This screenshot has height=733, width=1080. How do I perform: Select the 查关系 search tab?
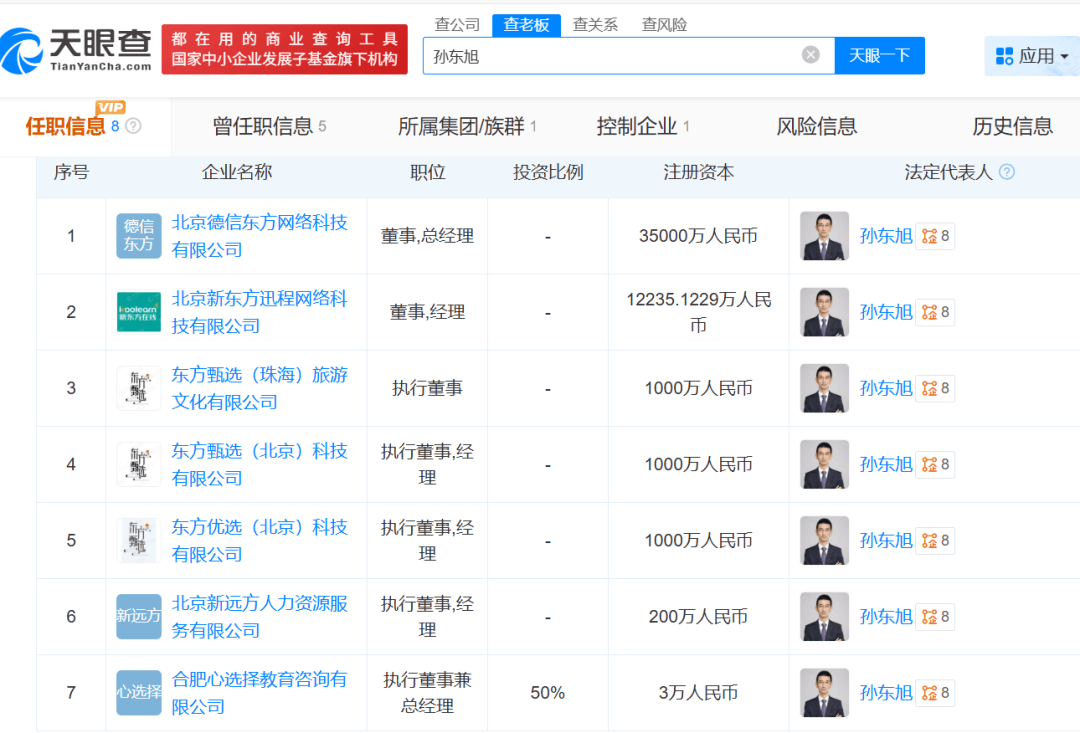pos(595,25)
